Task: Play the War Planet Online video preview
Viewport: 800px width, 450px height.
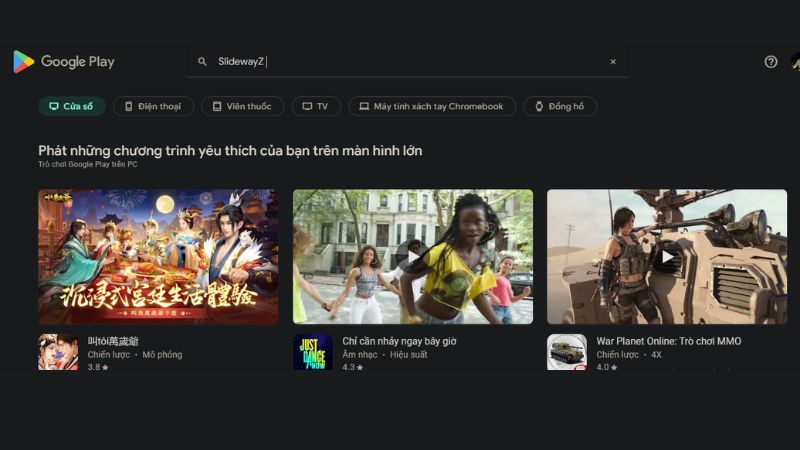Action: coord(667,257)
